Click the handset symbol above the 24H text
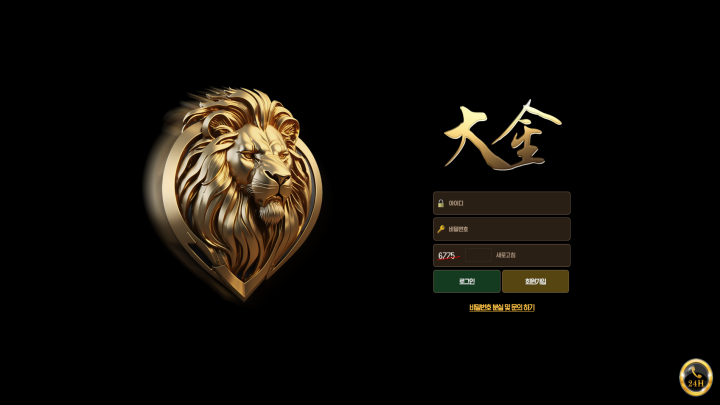The height and width of the screenshot is (405, 720). (696, 372)
